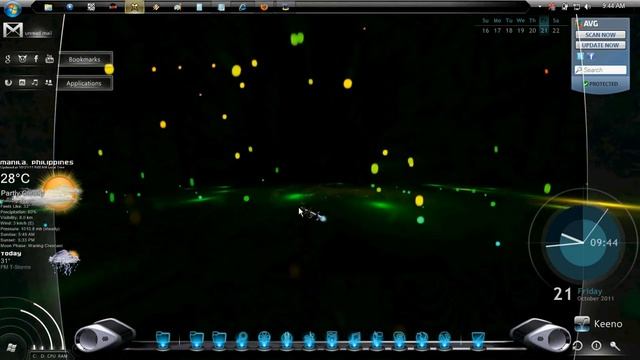The image size is (640, 360).
Task: Open the people contacts application shortcut
Action: click(49, 83)
